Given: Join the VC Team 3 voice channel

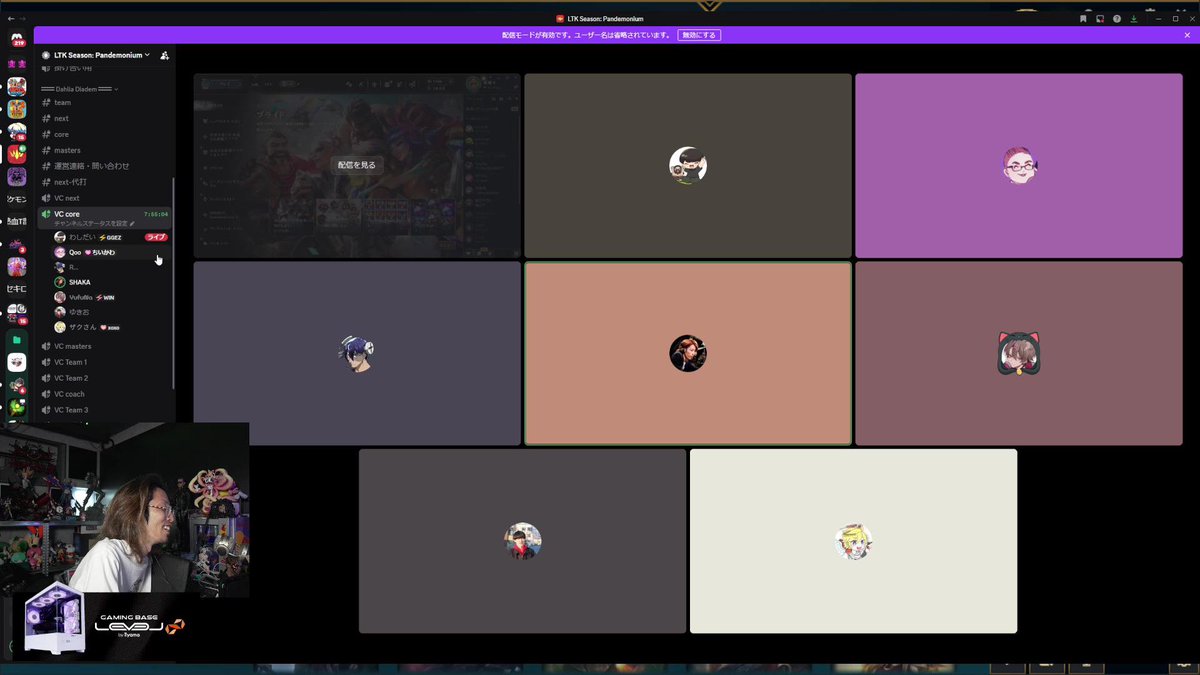Looking at the screenshot, I should tap(105, 410).
